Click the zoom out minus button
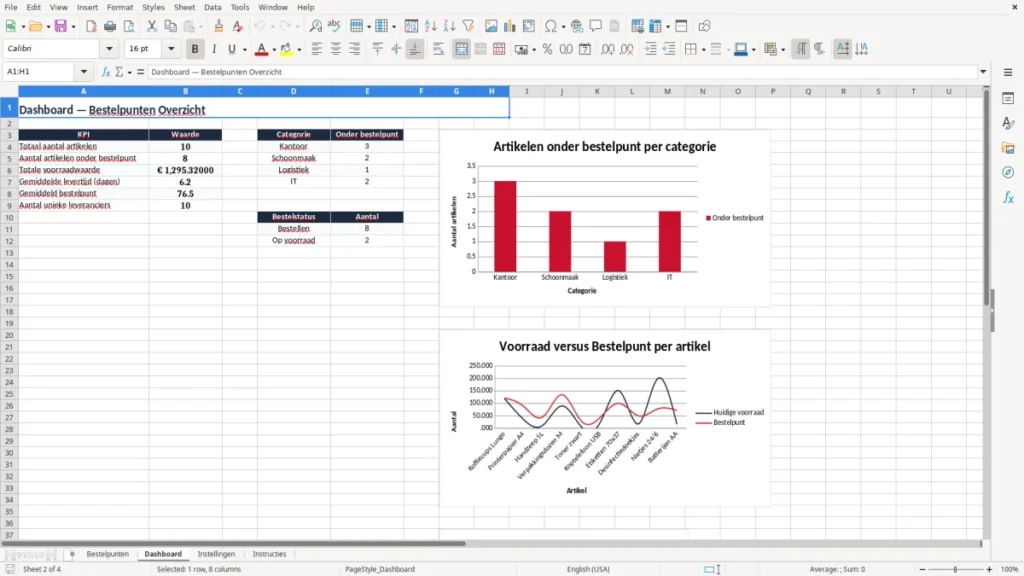The width and height of the screenshot is (1024, 576). click(922, 569)
